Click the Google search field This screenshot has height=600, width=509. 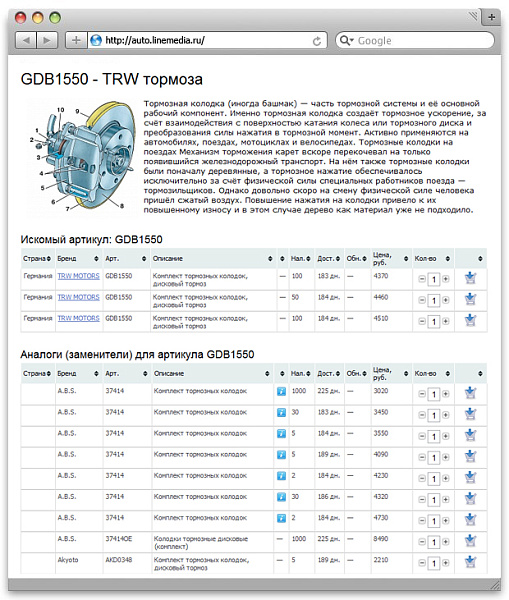click(415, 41)
